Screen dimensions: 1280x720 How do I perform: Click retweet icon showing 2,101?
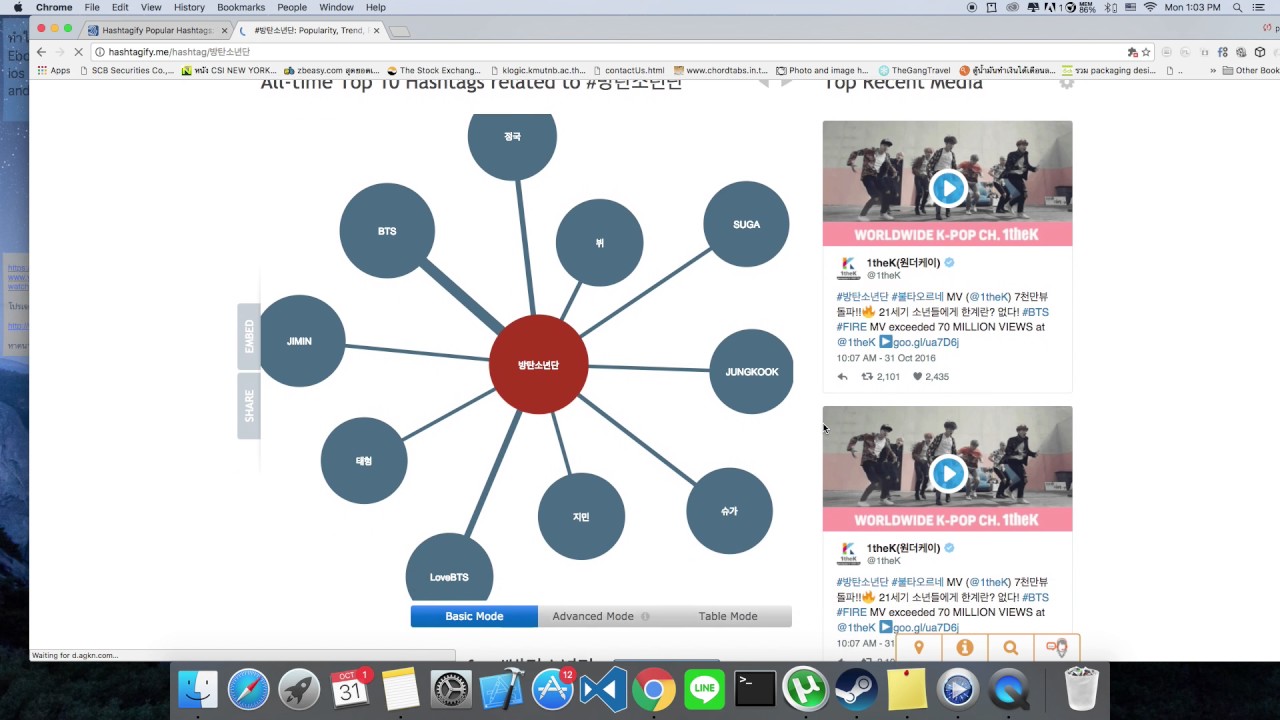867,377
